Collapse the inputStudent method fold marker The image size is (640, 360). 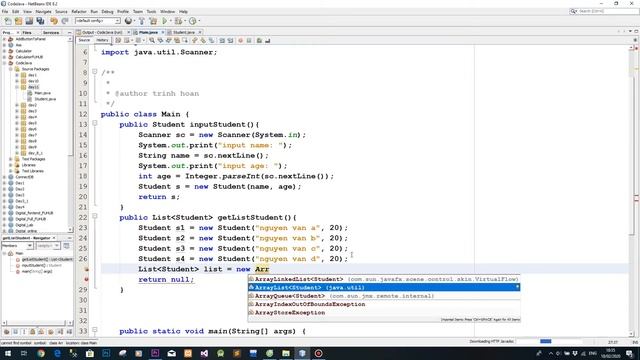[95, 123]
